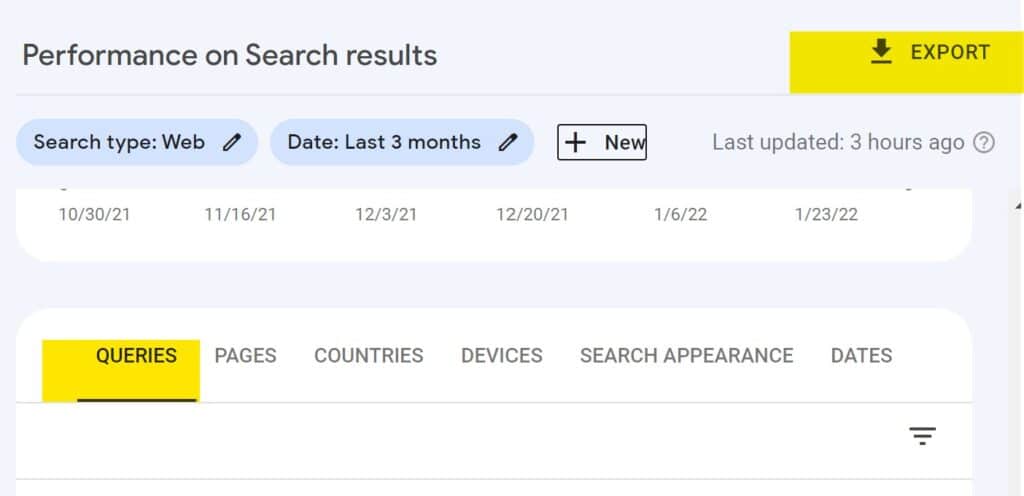
Task: Click the Performance on Search results heading
Action: click(x=230, y=55)
